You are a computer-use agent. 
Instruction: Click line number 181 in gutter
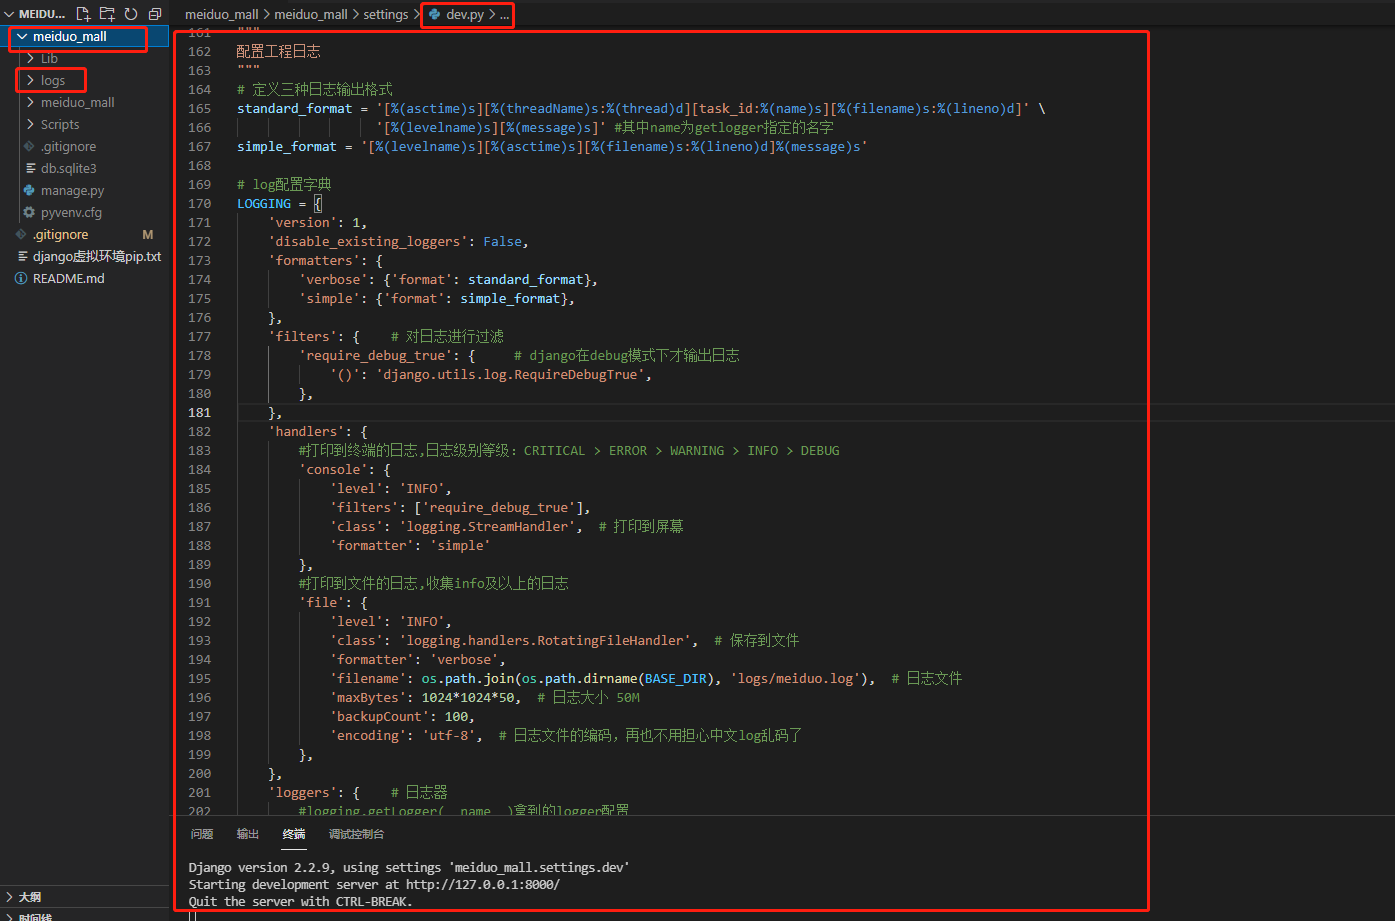point(199,412)
